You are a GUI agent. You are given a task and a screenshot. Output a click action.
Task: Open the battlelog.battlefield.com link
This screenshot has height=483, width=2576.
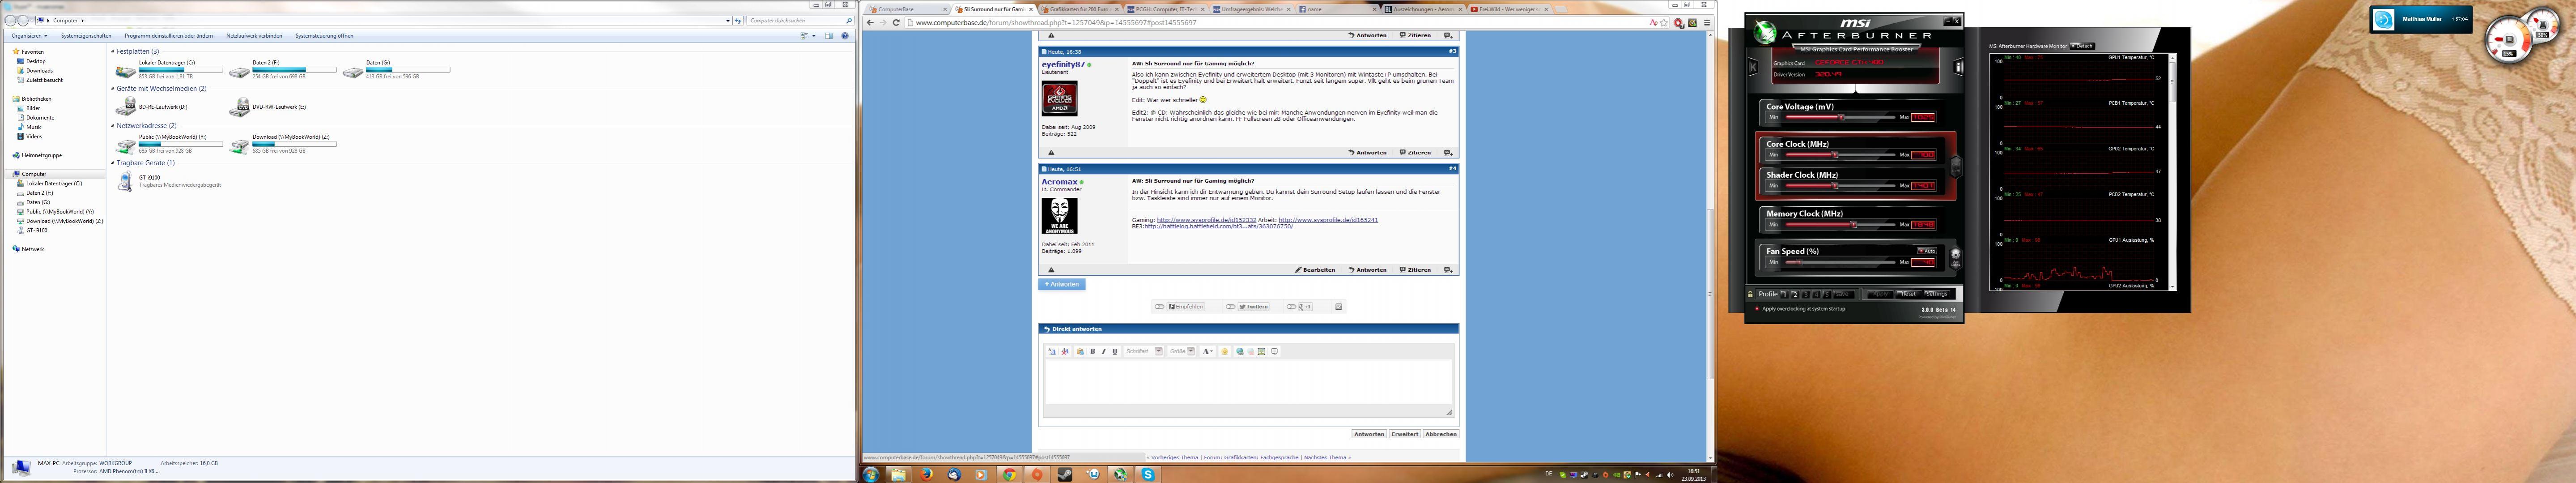[1219, 226]
